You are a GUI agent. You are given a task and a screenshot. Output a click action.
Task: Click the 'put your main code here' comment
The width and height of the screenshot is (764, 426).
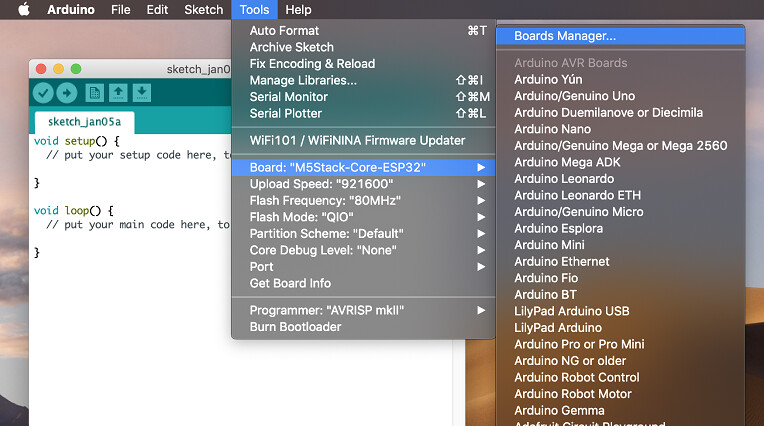pyautogui.click(x=138, y=225)
